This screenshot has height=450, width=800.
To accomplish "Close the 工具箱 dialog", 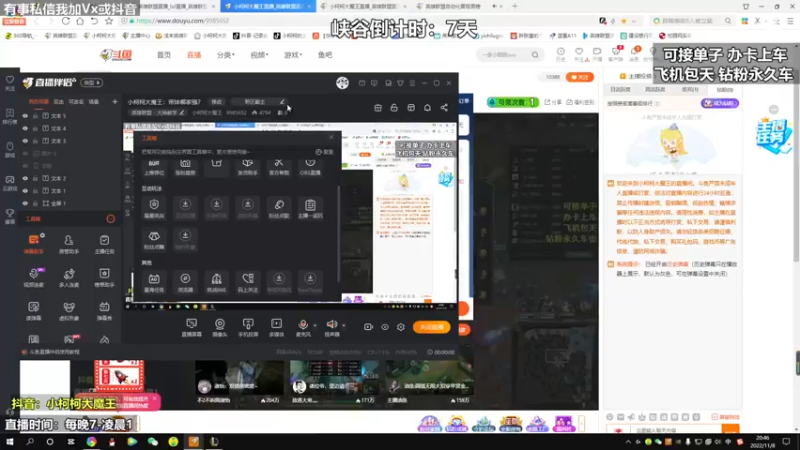I will [331, 138].
